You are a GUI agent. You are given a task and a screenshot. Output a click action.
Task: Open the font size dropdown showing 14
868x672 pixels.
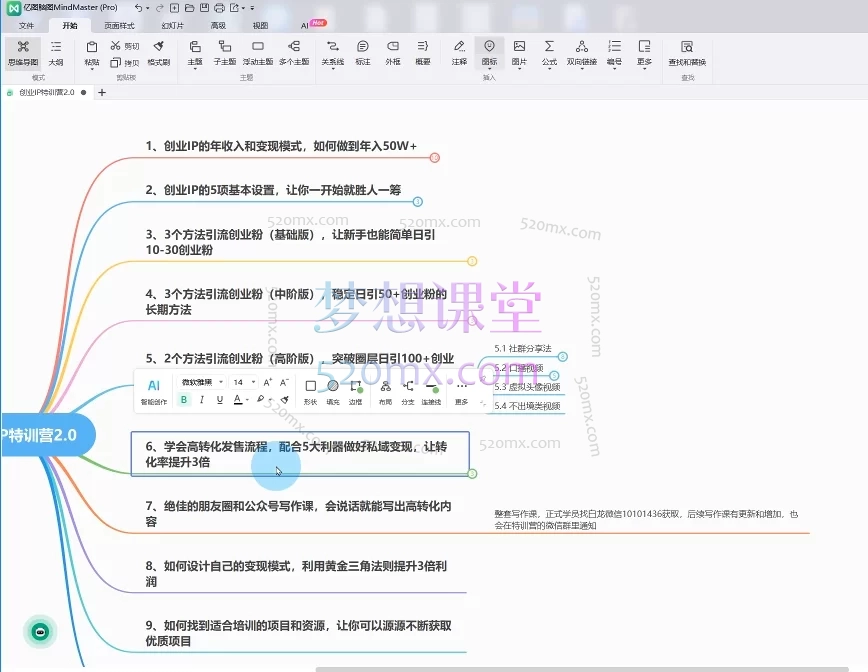pos(244,382)
